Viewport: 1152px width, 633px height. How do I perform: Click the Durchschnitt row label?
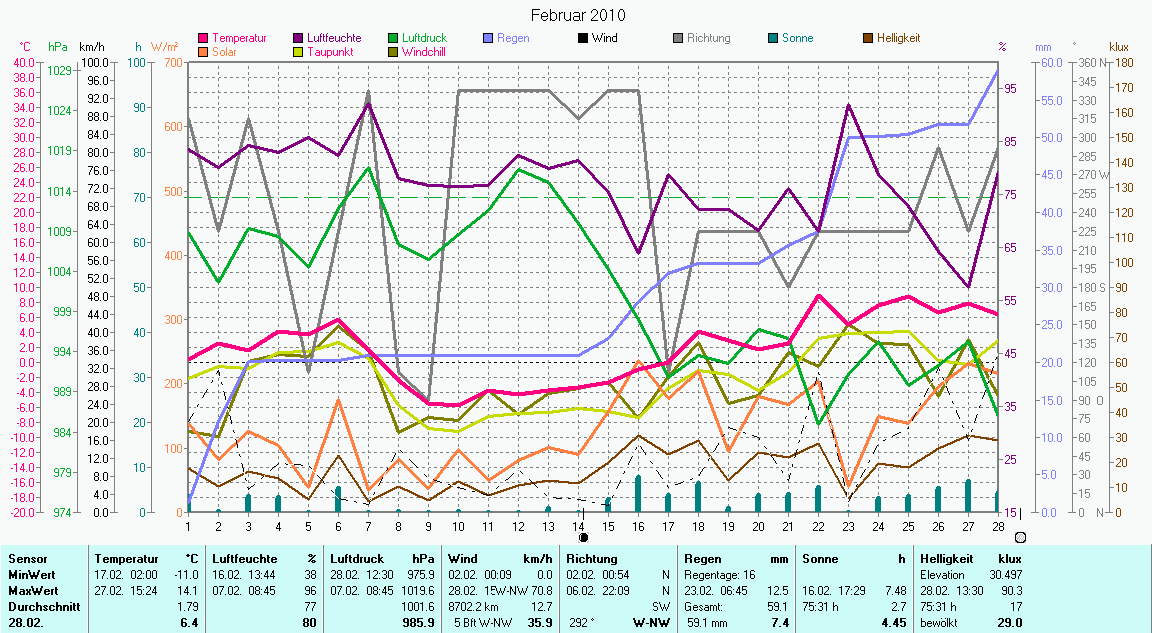click(41, 606)
